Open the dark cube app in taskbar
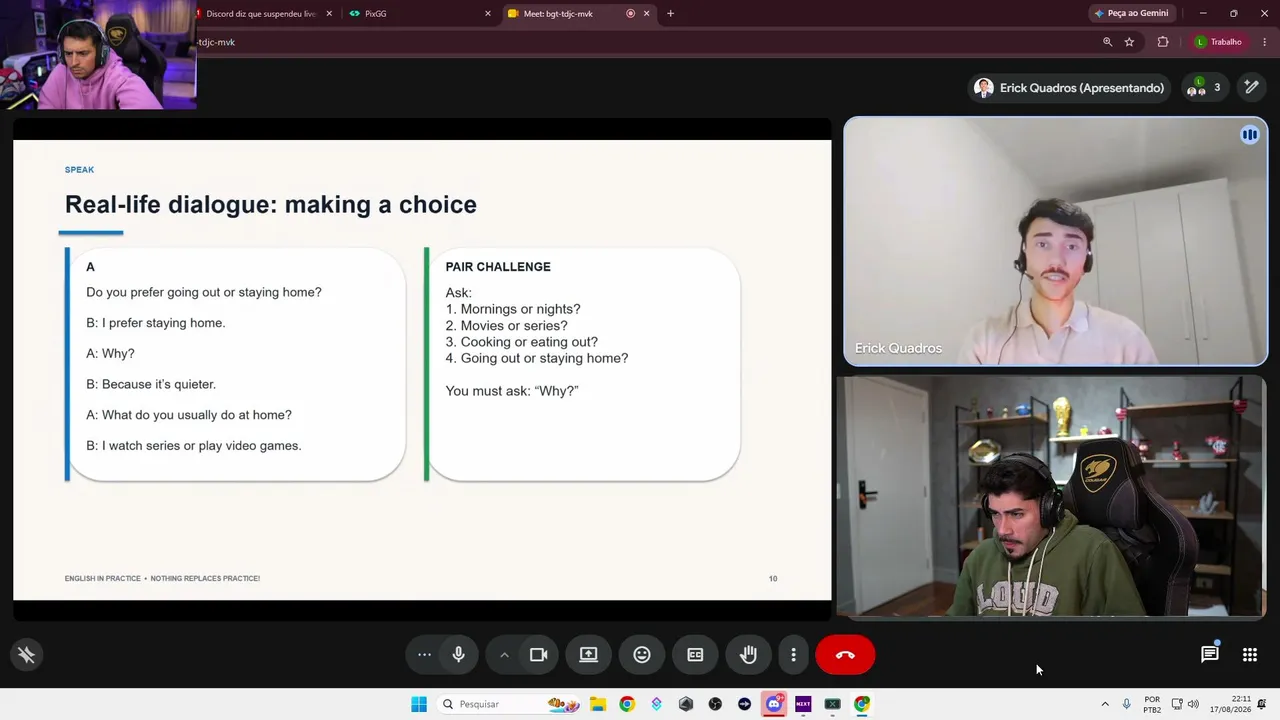1280x720 pixels. 686,704
